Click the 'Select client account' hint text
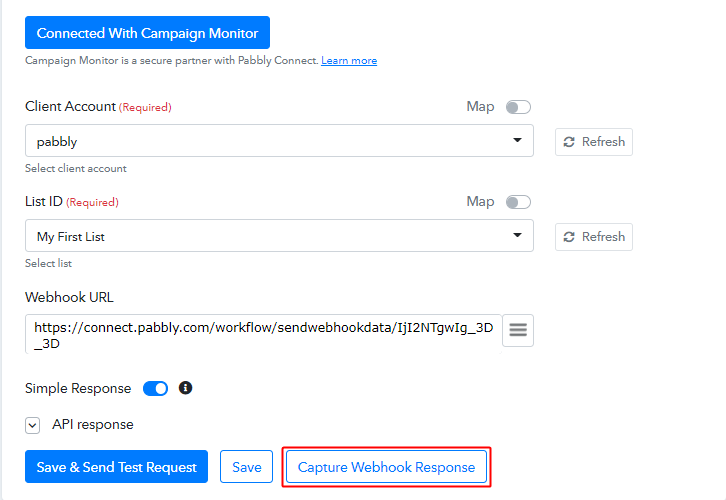Viewport: 726px width, 500px height. click(x=75, y=169)
